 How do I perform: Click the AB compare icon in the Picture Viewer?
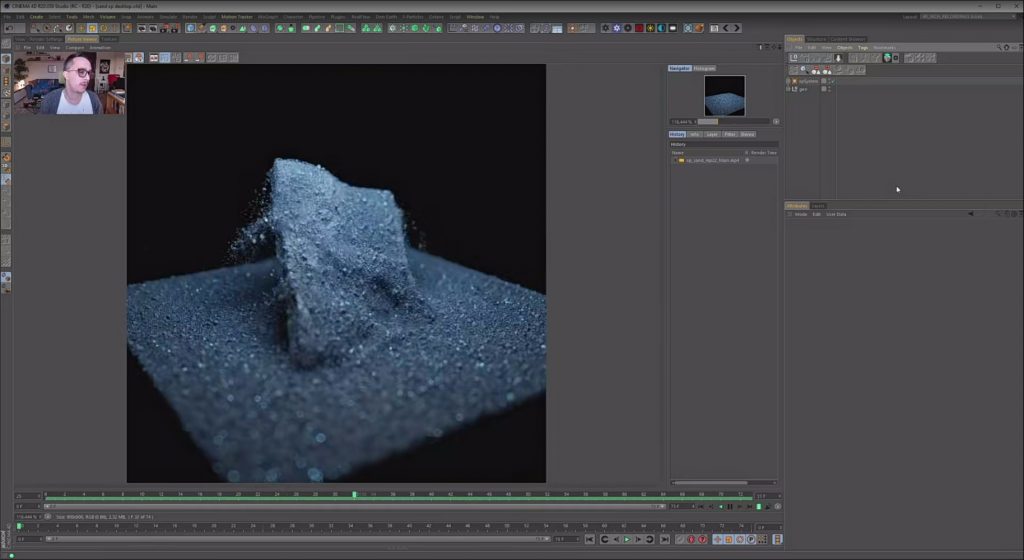[x=154, y=57]
